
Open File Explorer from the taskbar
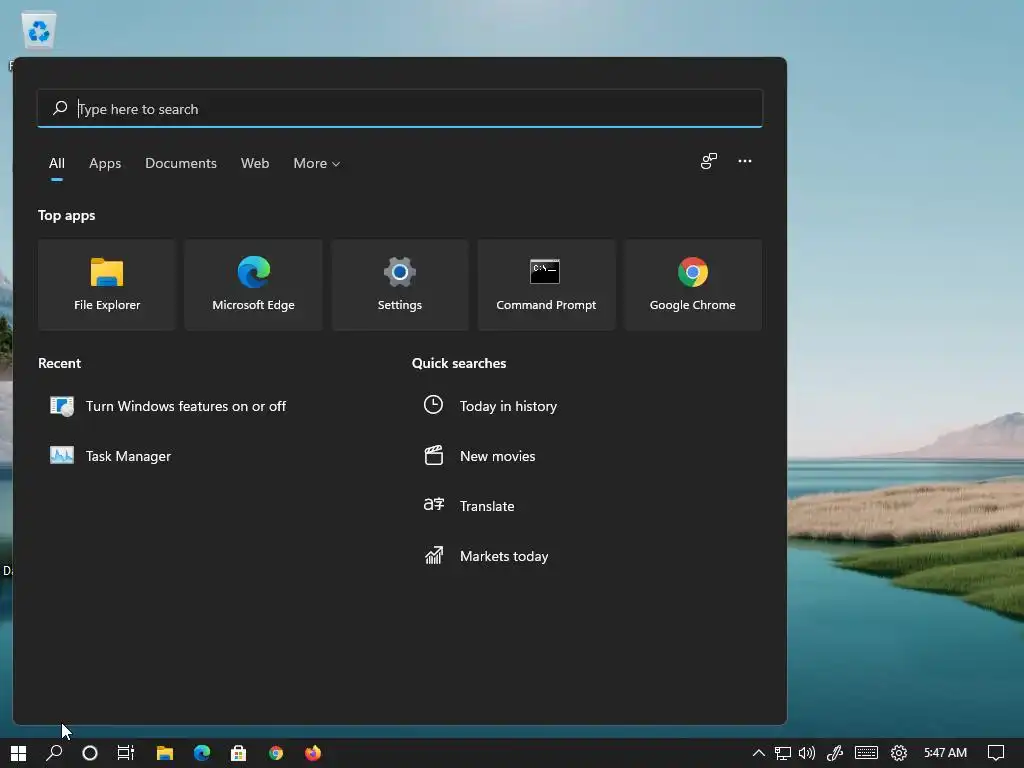[x=165, y=753]
